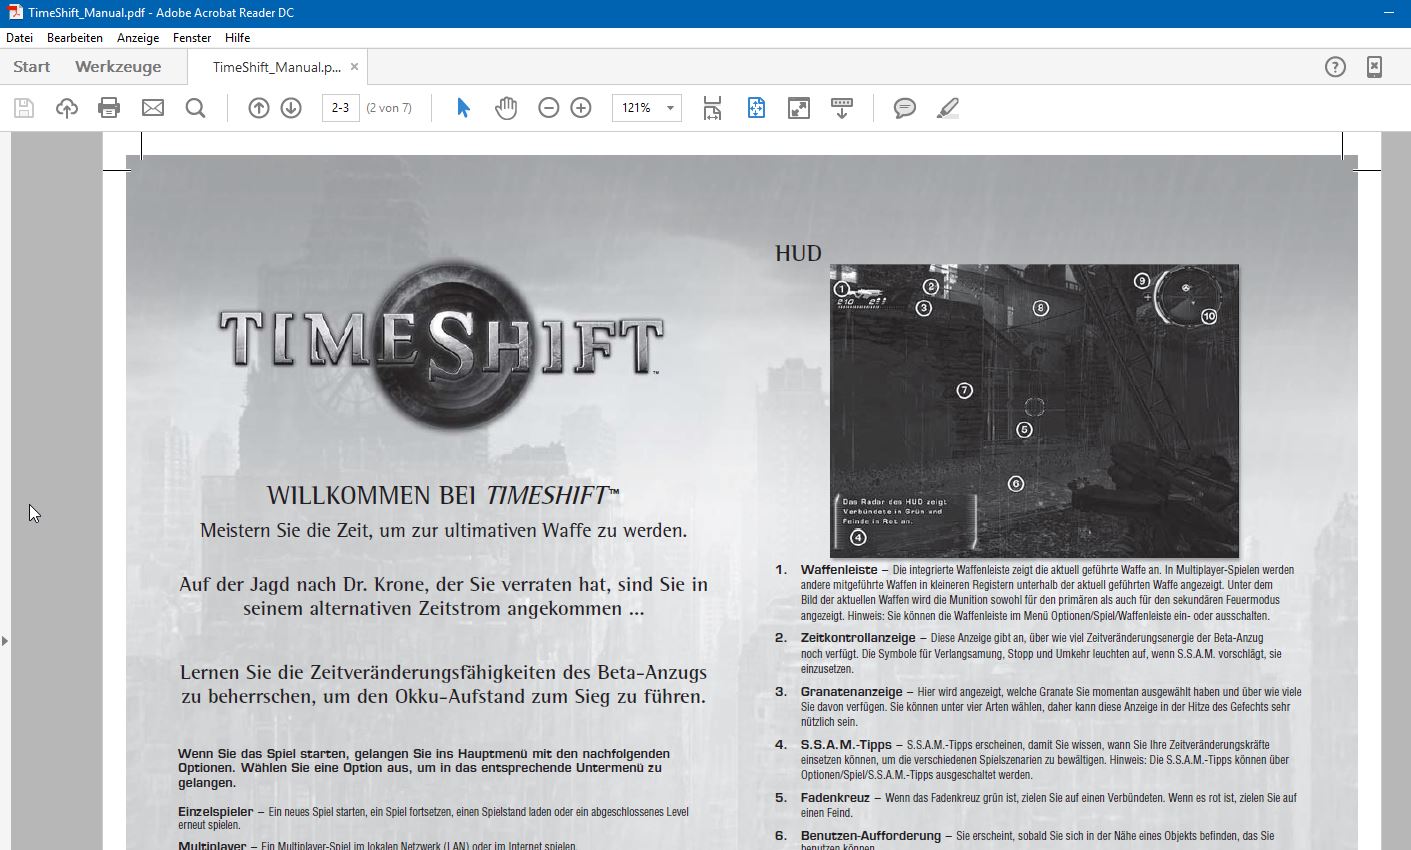Click the WILLKOMMEN BEI TIMESHIFT heading
Screen dimensions: 1411x850
click(x=443, y=495)
